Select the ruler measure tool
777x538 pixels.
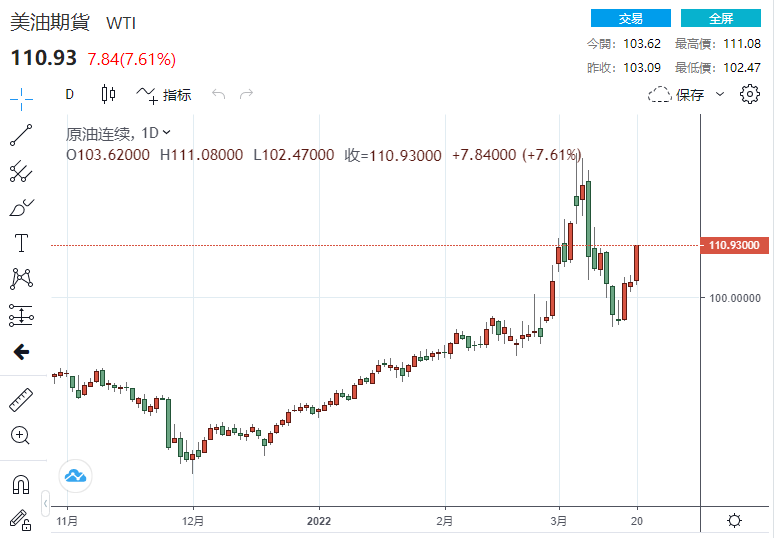click(21, 400)
